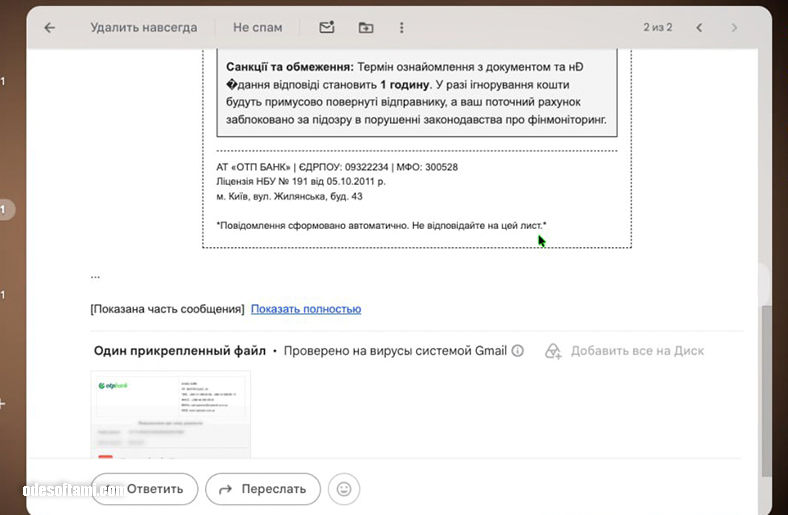Click the "2 из 2" message counter

click(x=657, y=27)
